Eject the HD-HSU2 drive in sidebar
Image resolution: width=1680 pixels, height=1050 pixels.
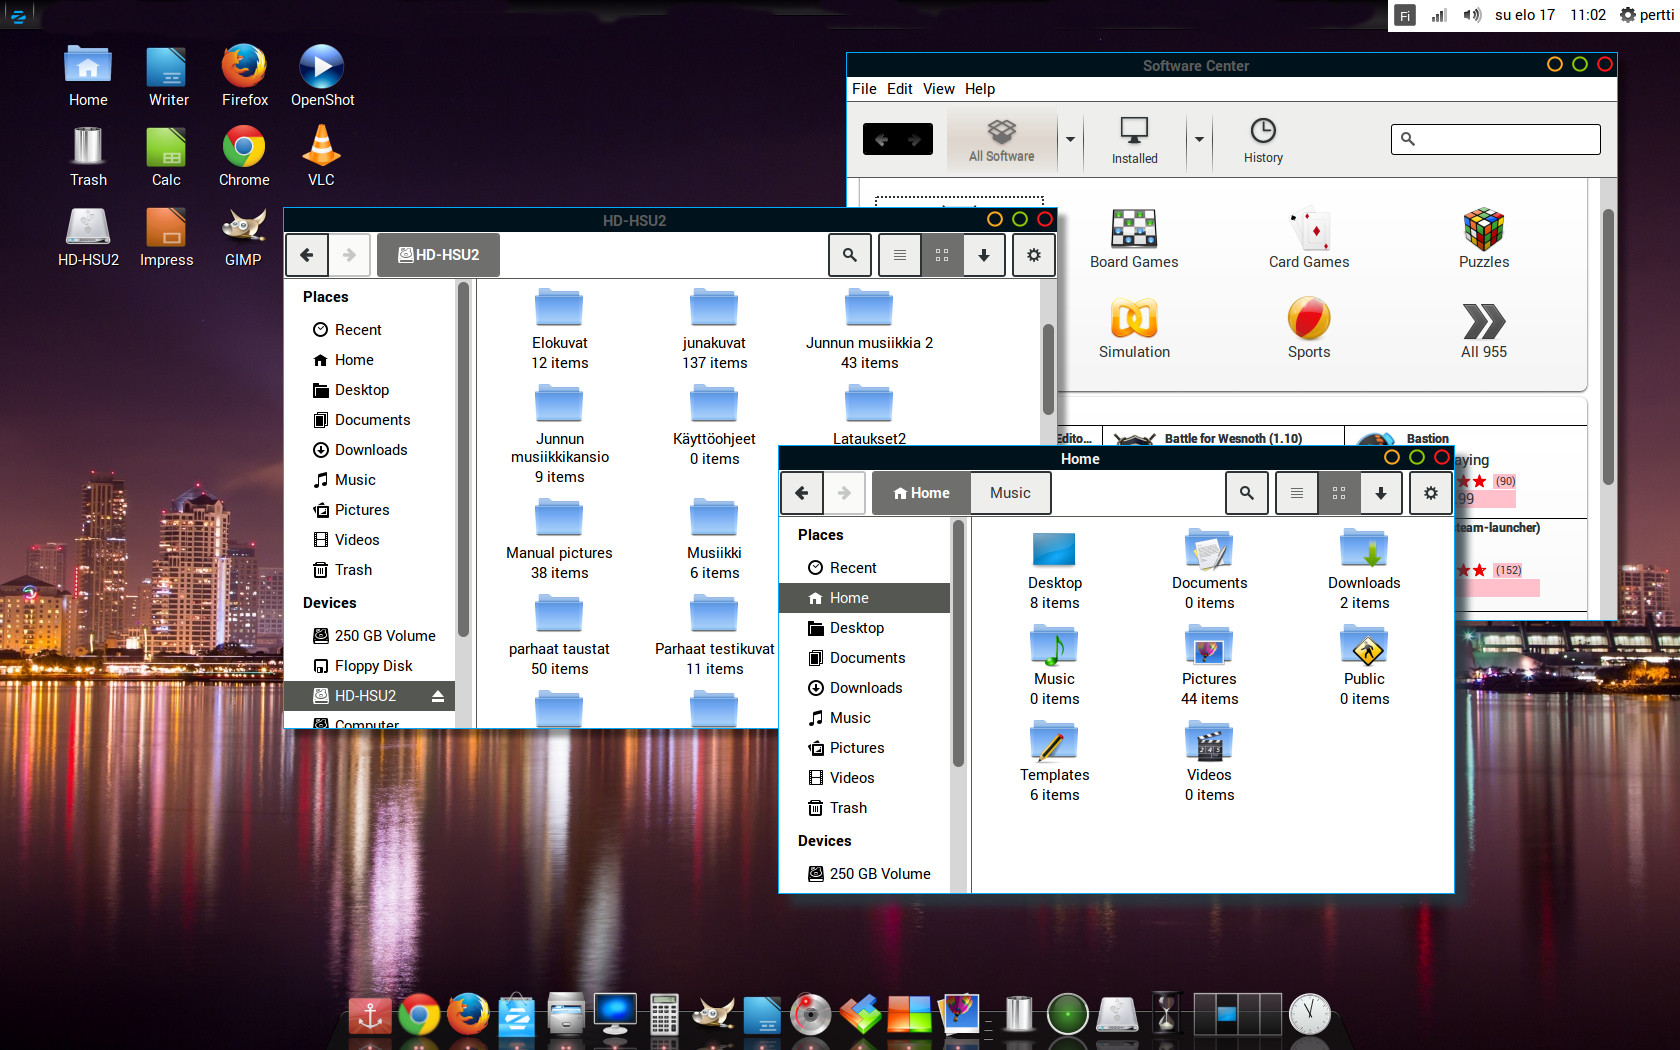tap(437, 696)
